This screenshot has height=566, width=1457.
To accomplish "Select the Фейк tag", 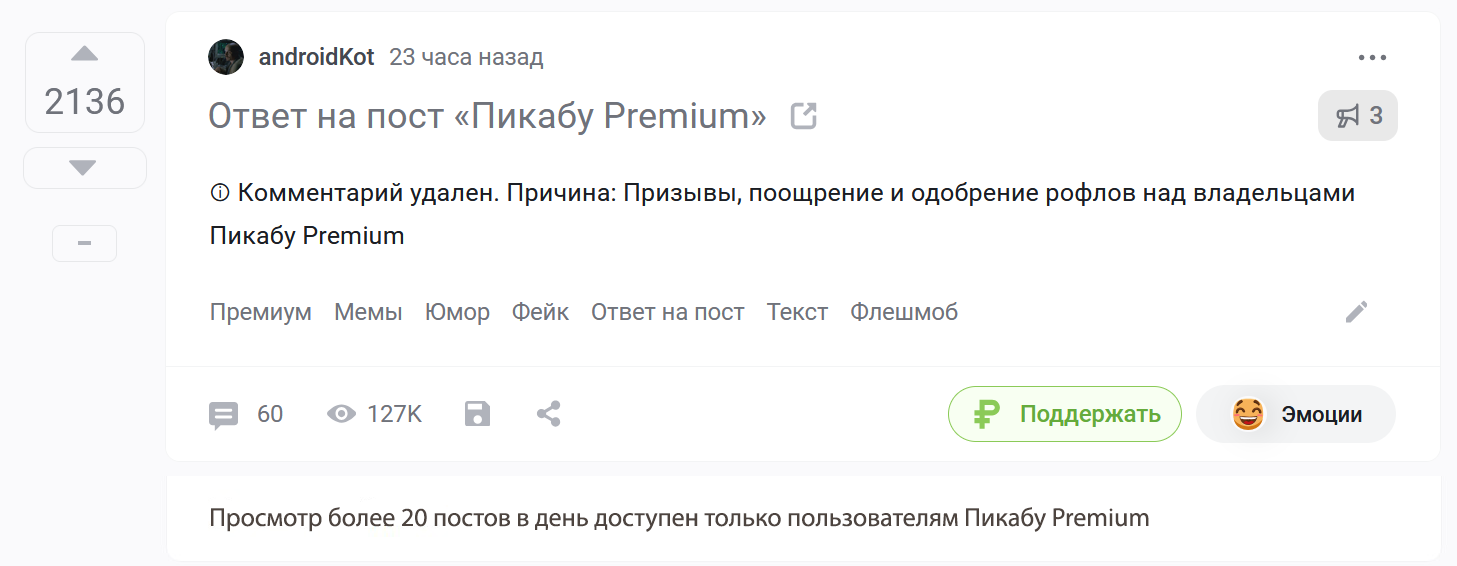I will tap(540, 312).
